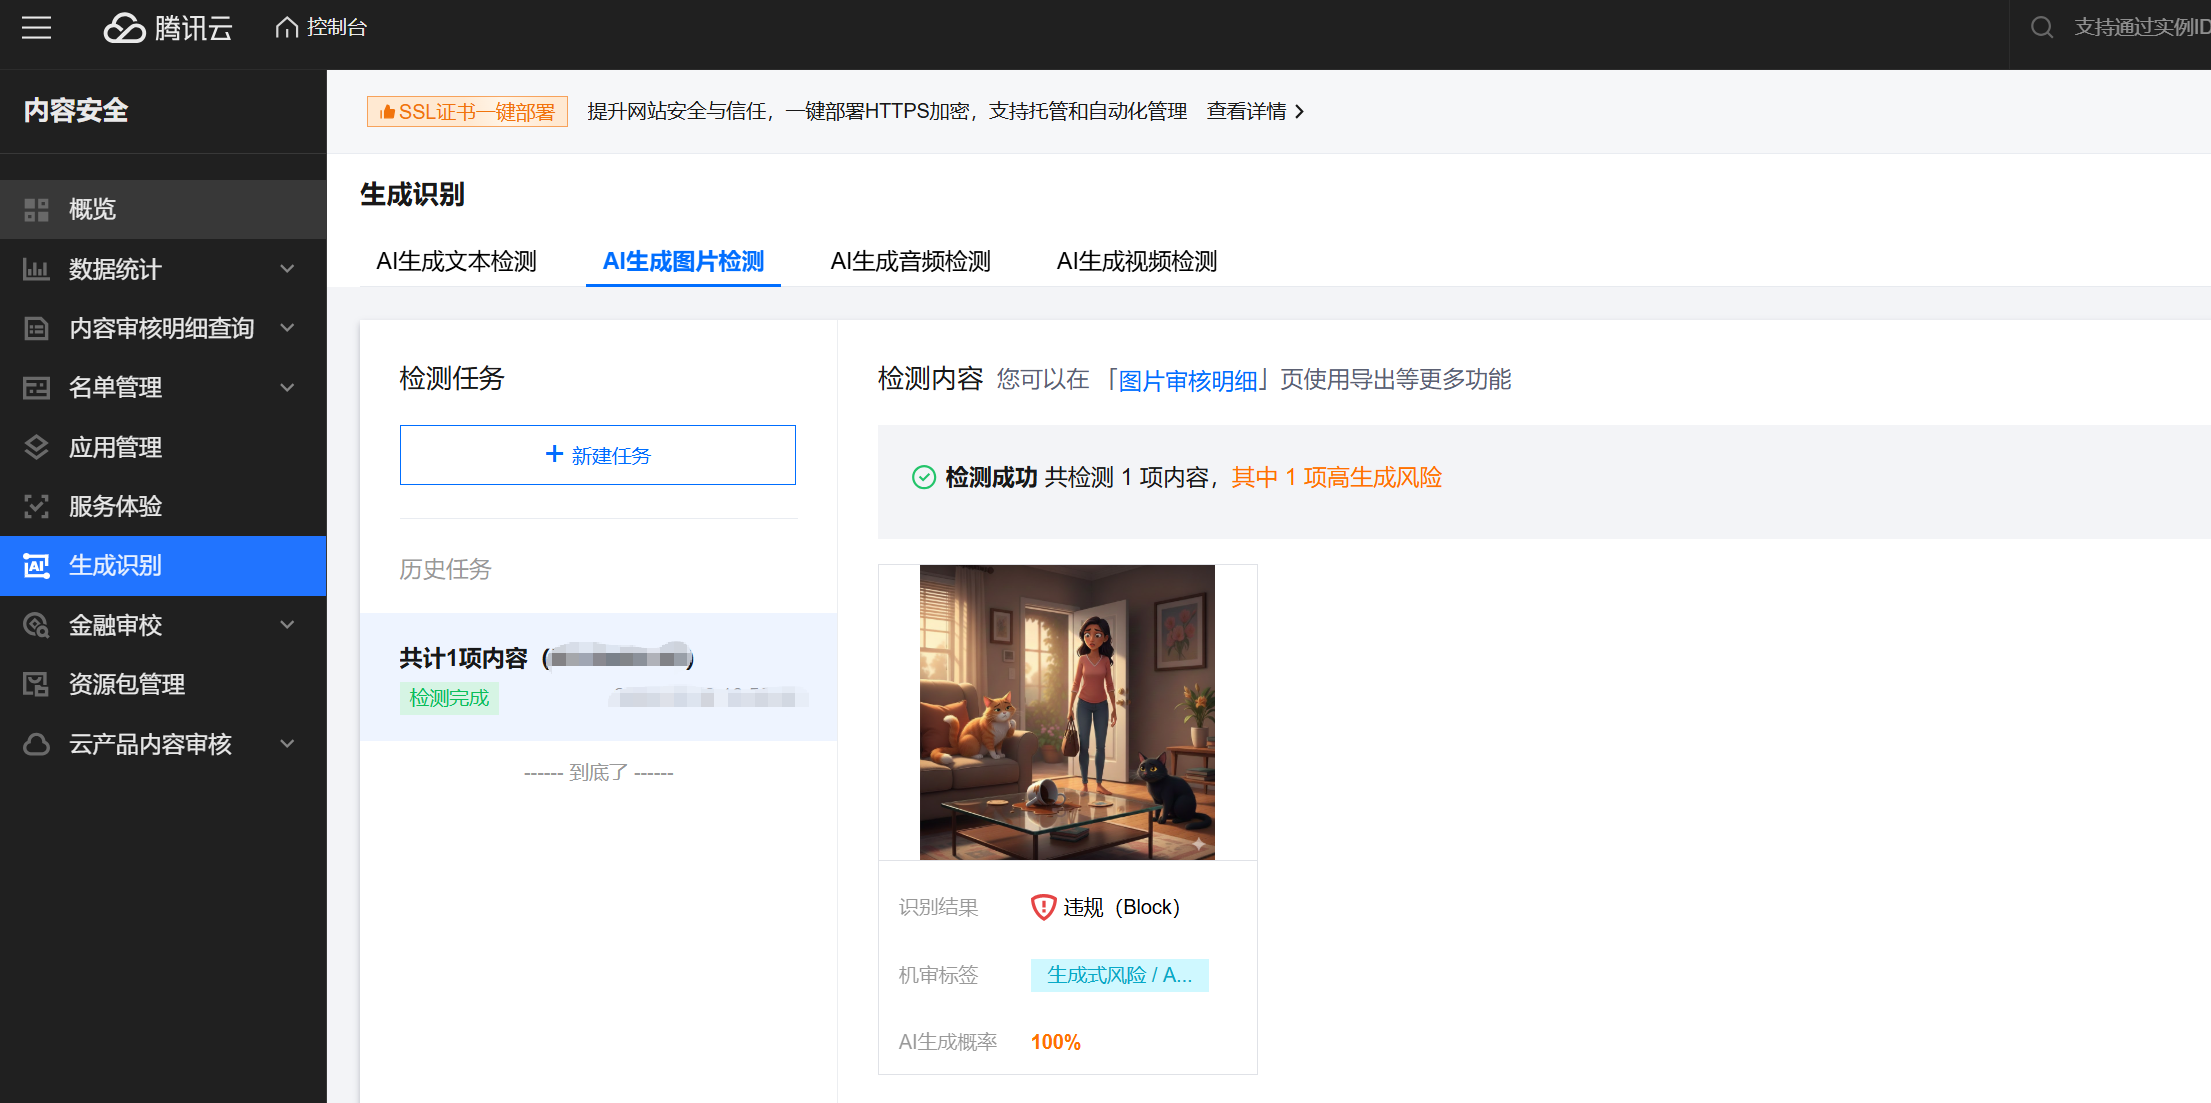Switch to AI-generated text detection tab
This screenshot has height=1103, width=2211.
coord(456,262)
